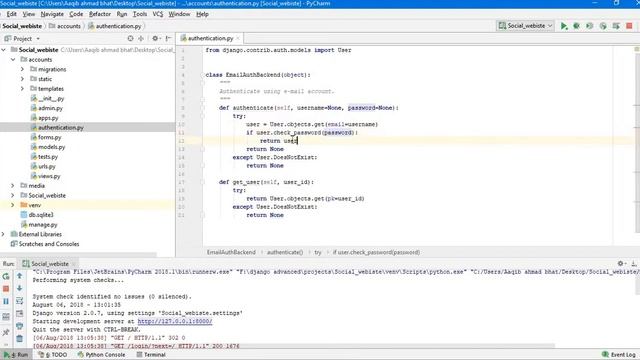Open Project panel settings gear
This screenshot has width=640, height=360.
[x=155, y=38]
